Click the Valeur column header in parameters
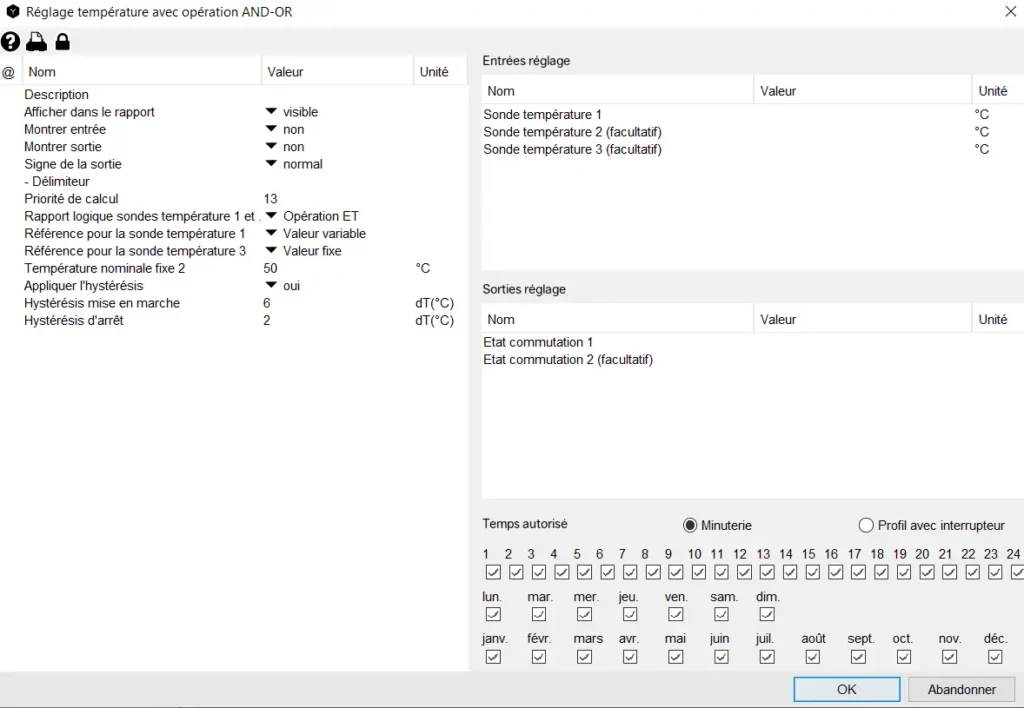Screen dimensions: 1024x708 (x=286, y=72)
